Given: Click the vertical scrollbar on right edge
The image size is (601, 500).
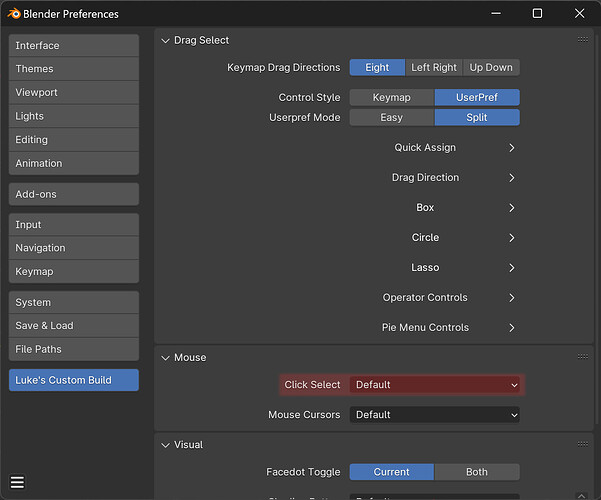Looking at the screenshot, I should click(597, 226).
